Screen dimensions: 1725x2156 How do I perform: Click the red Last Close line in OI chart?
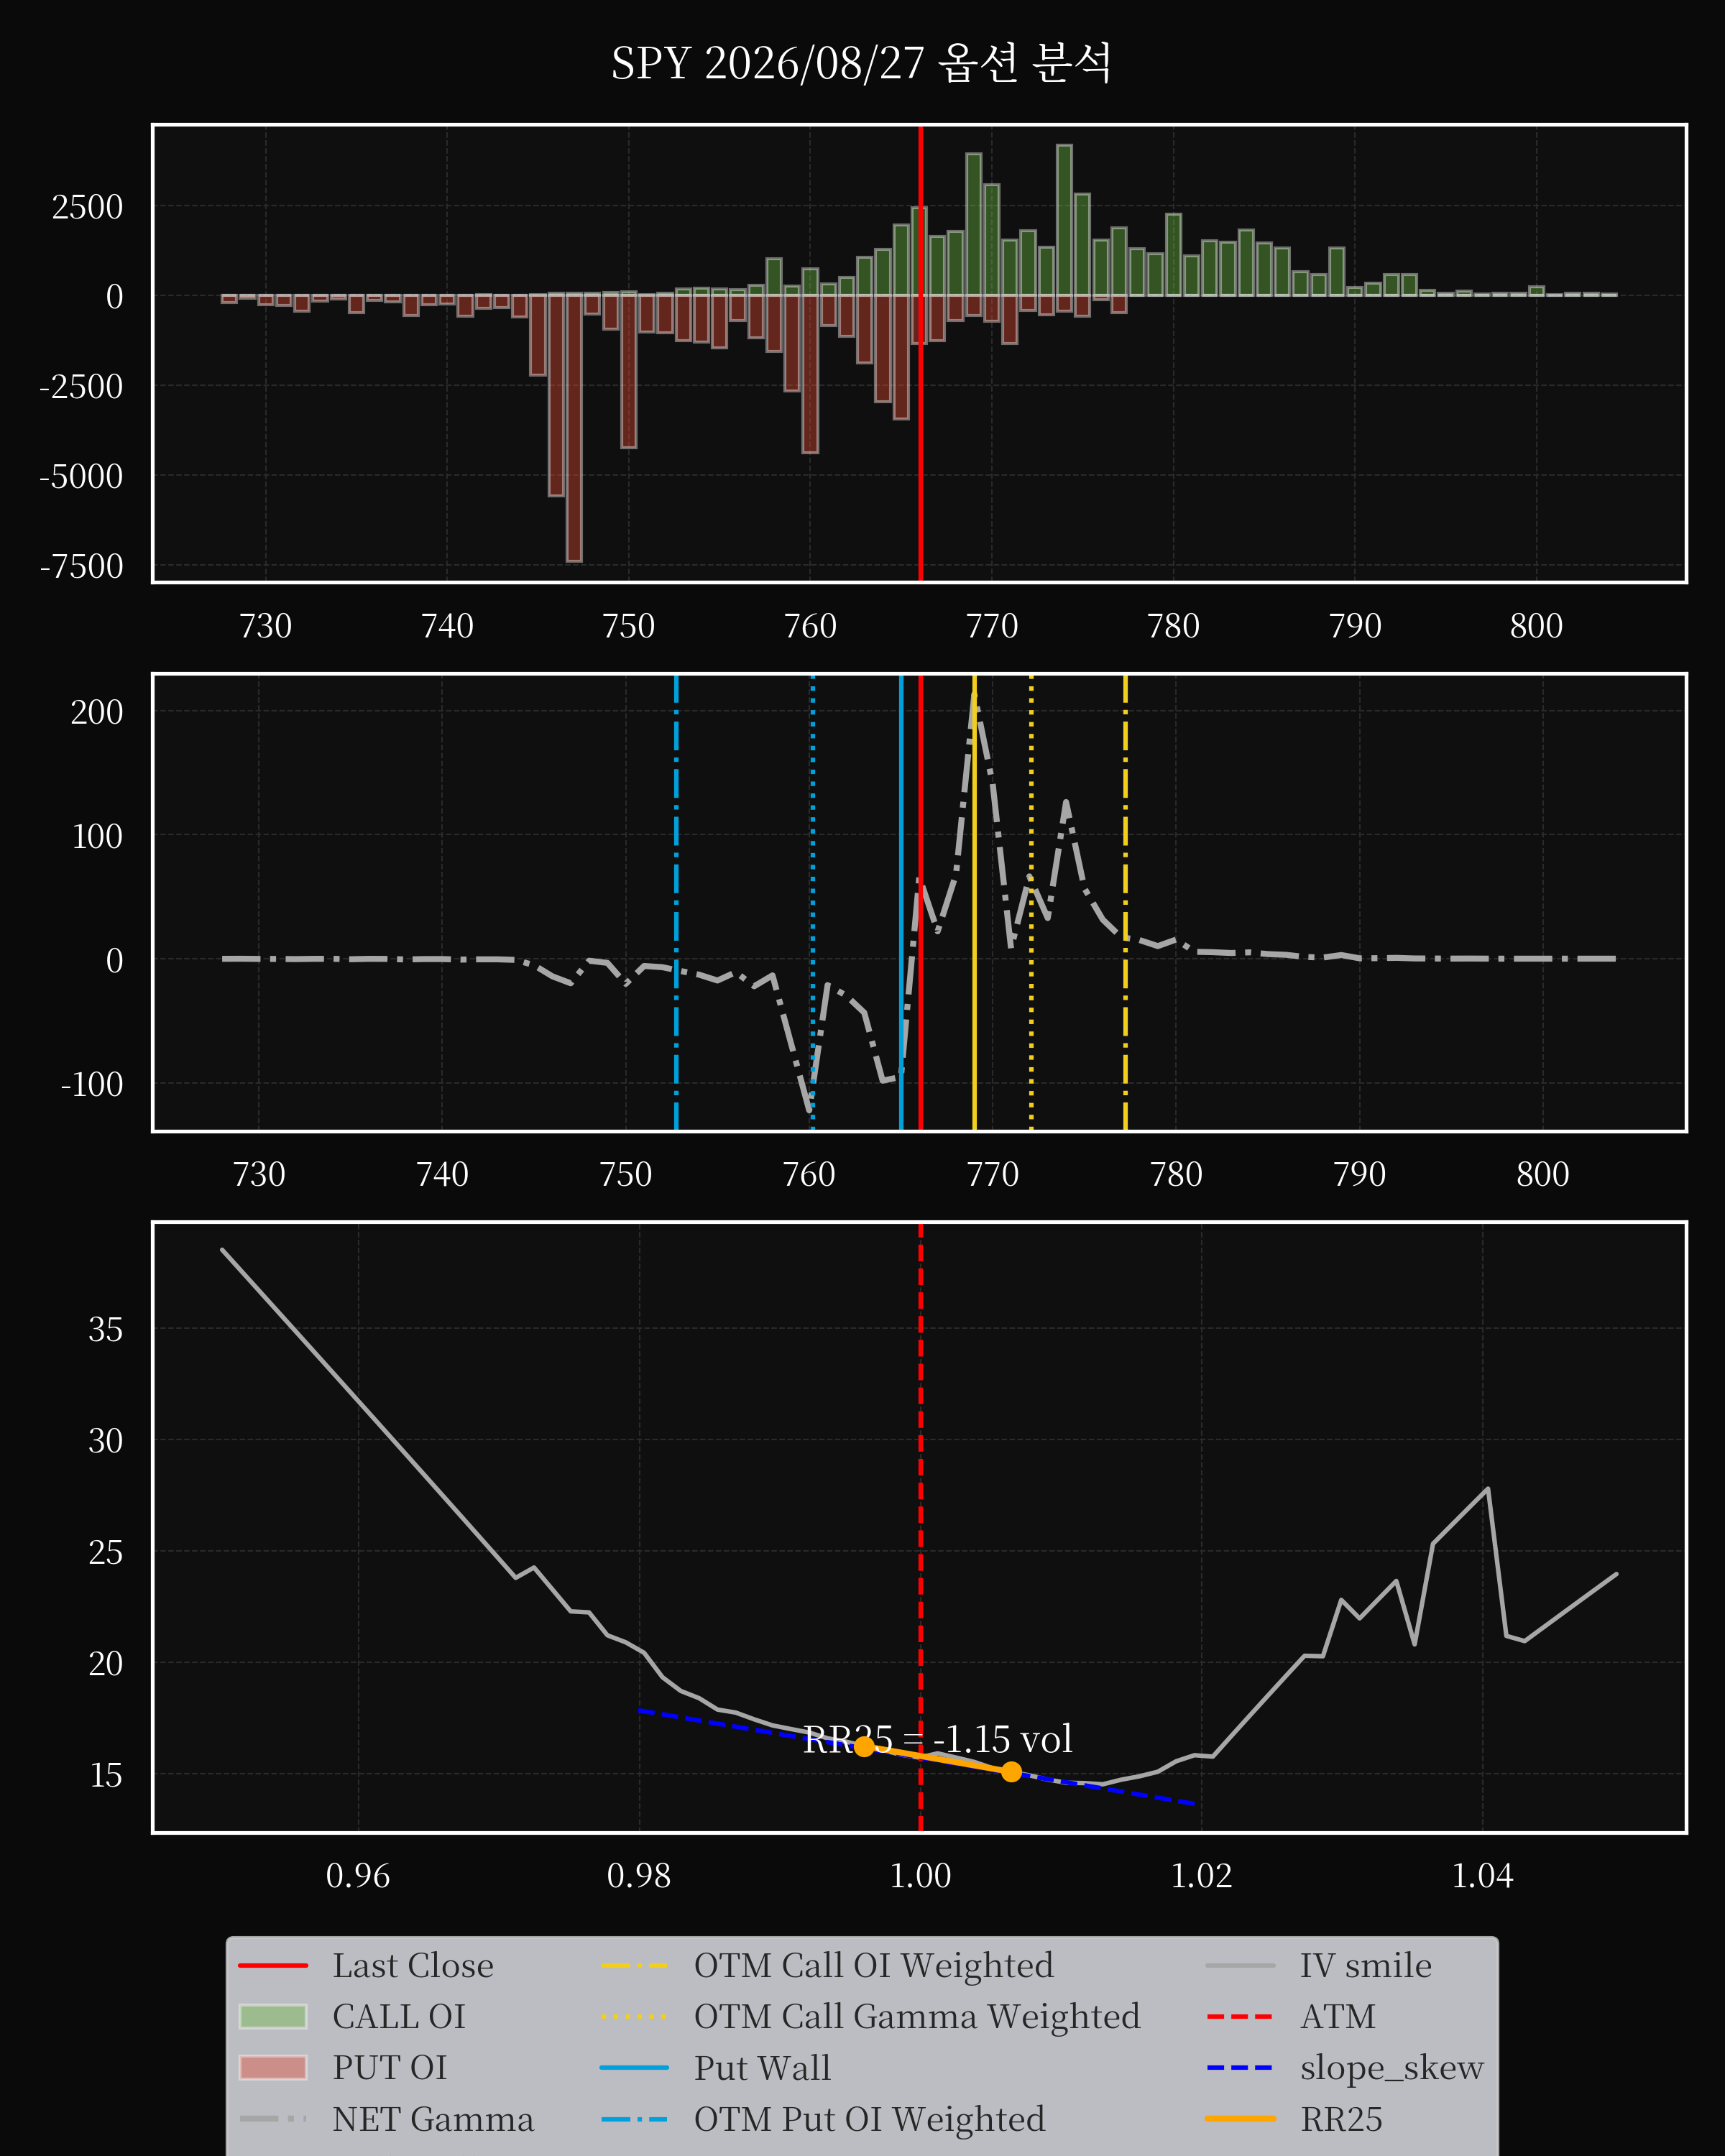tap(920, 353)
